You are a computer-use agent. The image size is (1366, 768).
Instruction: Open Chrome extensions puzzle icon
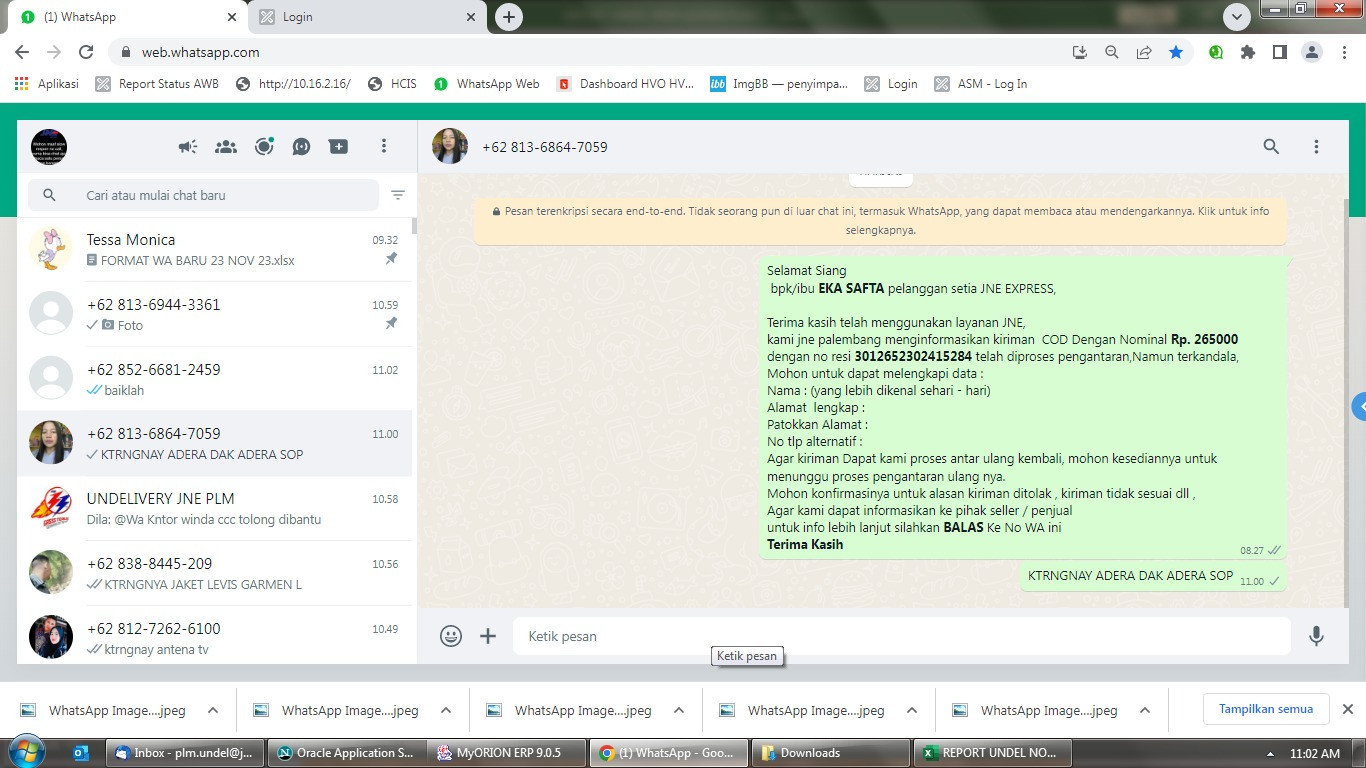click(x=1247, y=52)
